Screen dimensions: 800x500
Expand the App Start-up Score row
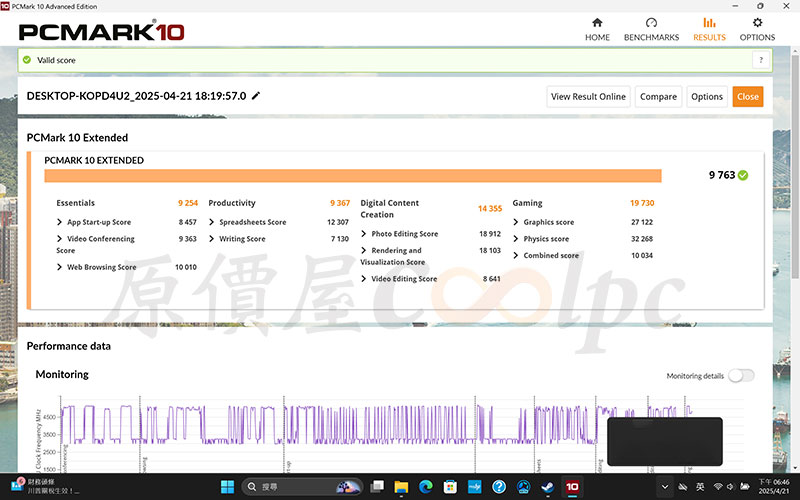tap(98, 222)
